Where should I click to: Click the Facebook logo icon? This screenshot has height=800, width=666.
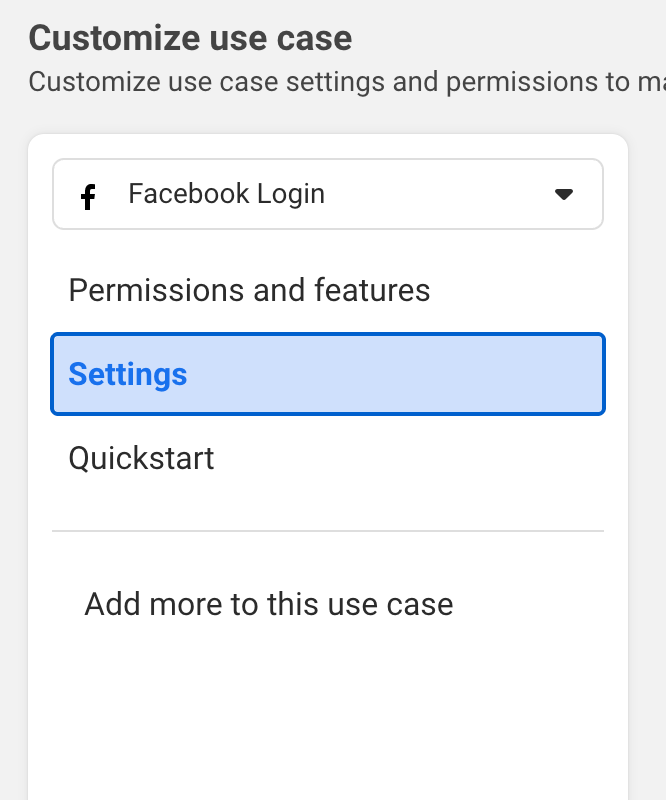(x=88, y=196)
